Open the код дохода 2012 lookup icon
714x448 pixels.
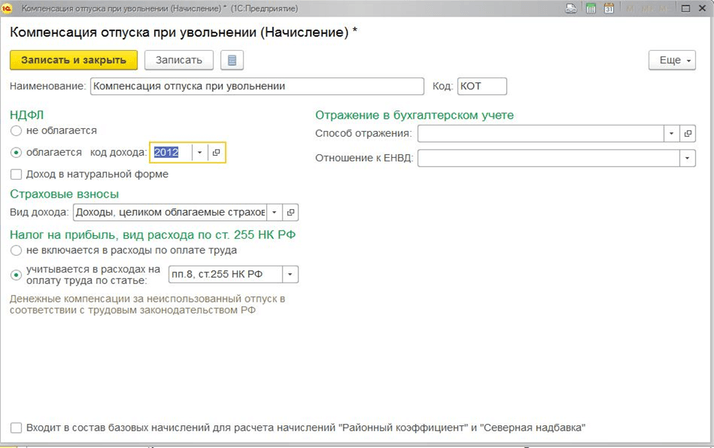(216, 152)
